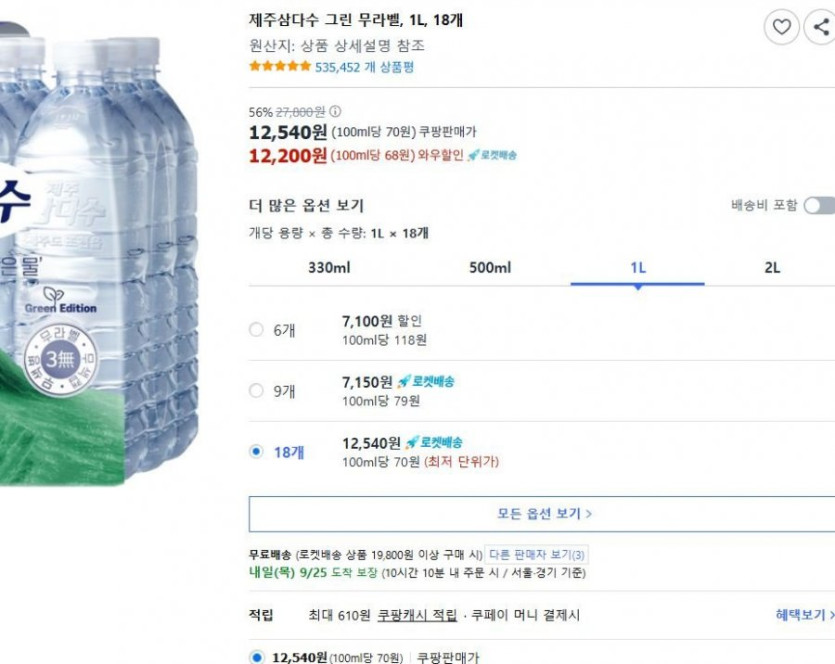Click the rocket delivery badge next to 와우할인

click(492, 155)
